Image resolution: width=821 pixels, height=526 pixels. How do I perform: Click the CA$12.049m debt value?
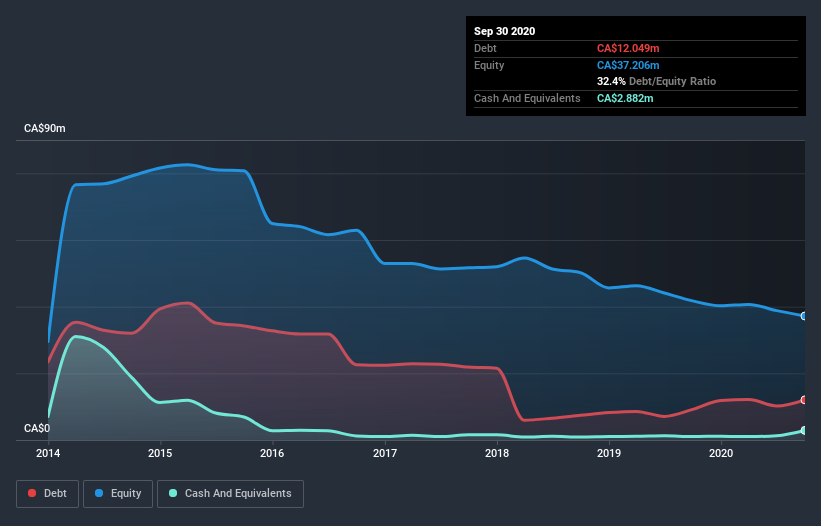(x=628, y=48)
